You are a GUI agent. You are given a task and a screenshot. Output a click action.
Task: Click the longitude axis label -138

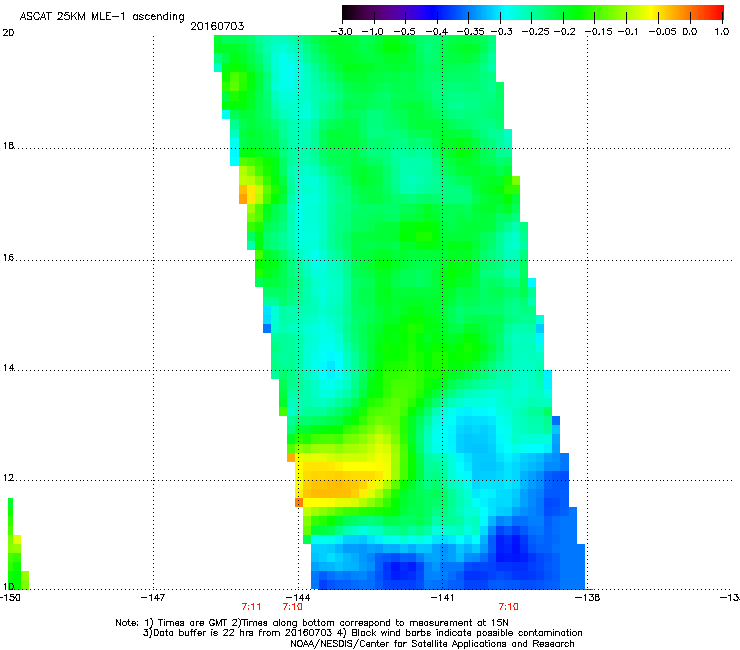point(587,598)
